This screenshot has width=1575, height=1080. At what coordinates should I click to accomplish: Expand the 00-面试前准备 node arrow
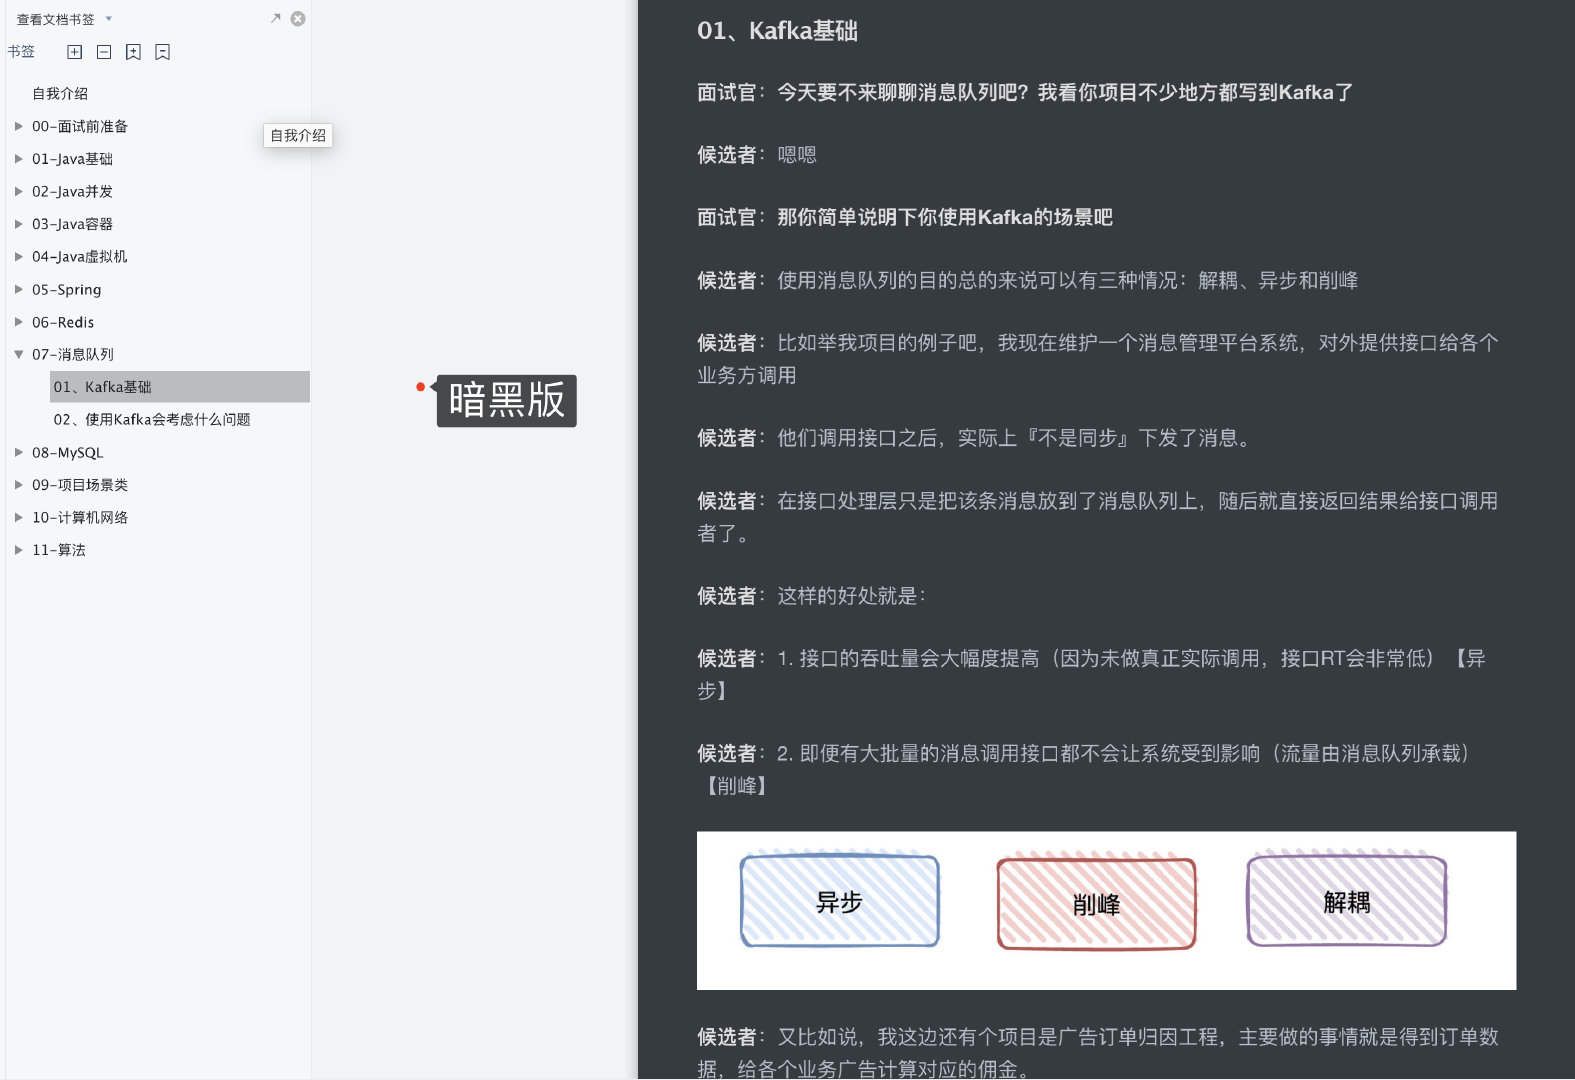(18, 126)
